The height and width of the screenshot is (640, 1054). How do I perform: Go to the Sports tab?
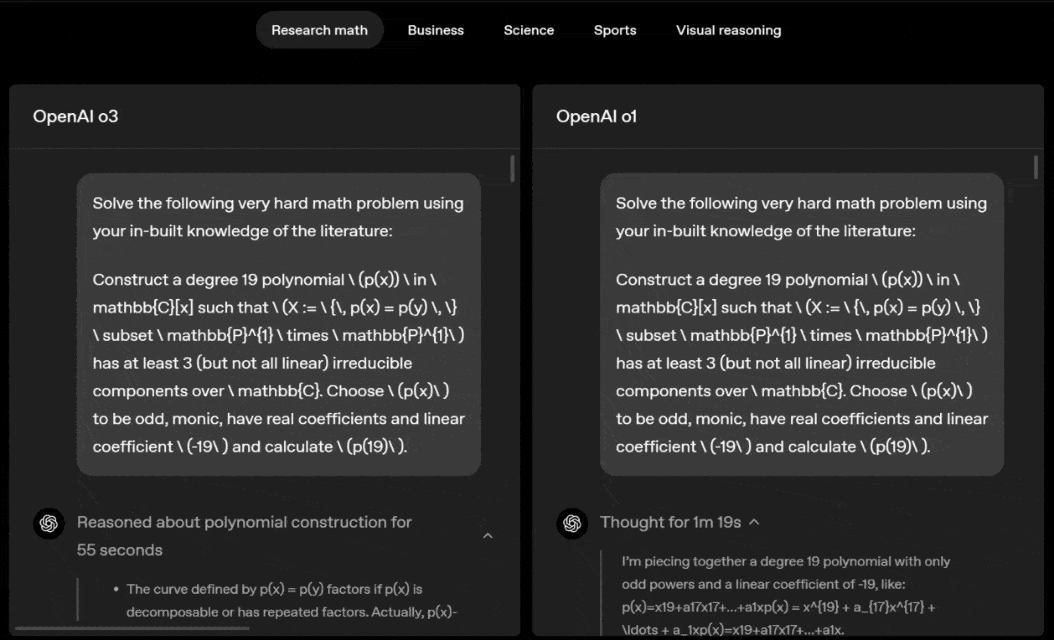614,30
